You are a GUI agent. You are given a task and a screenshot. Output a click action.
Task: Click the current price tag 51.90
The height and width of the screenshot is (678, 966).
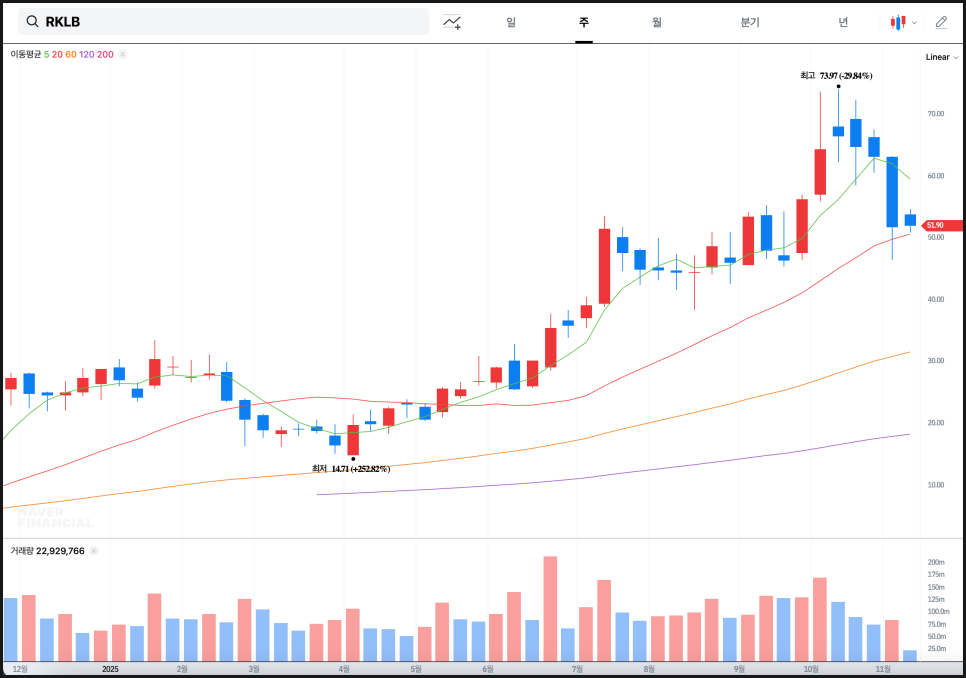[x=940, y=225]
